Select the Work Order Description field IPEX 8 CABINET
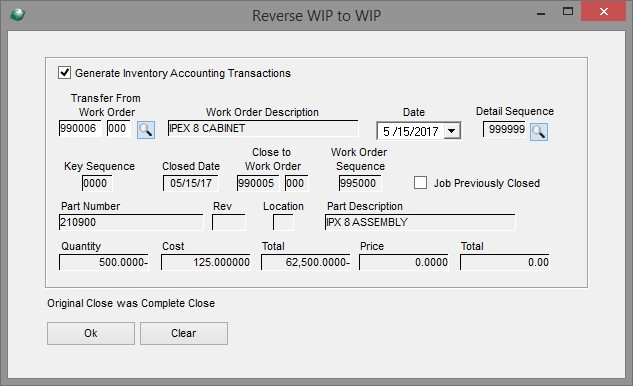Viewport: 633px width, 386px height. [263, 128]
